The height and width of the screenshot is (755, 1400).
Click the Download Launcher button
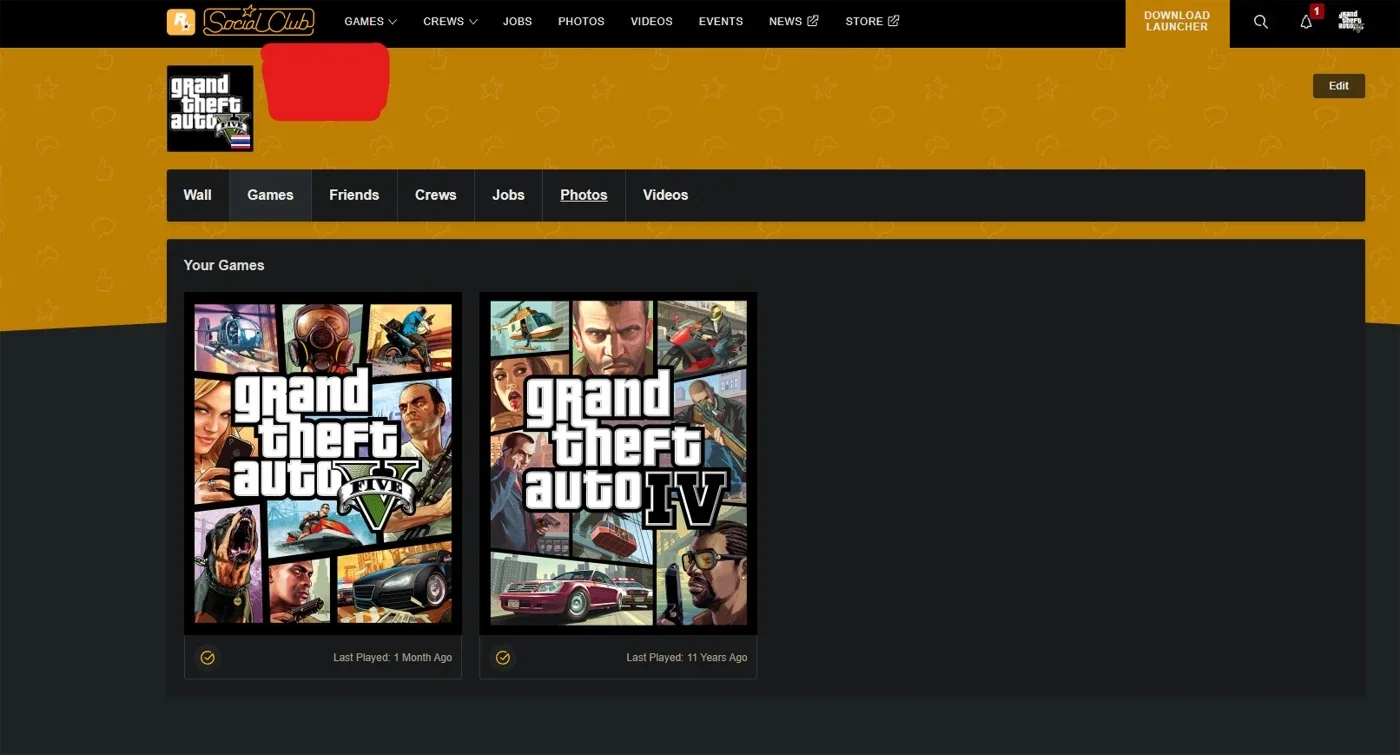coord(1177,22)
